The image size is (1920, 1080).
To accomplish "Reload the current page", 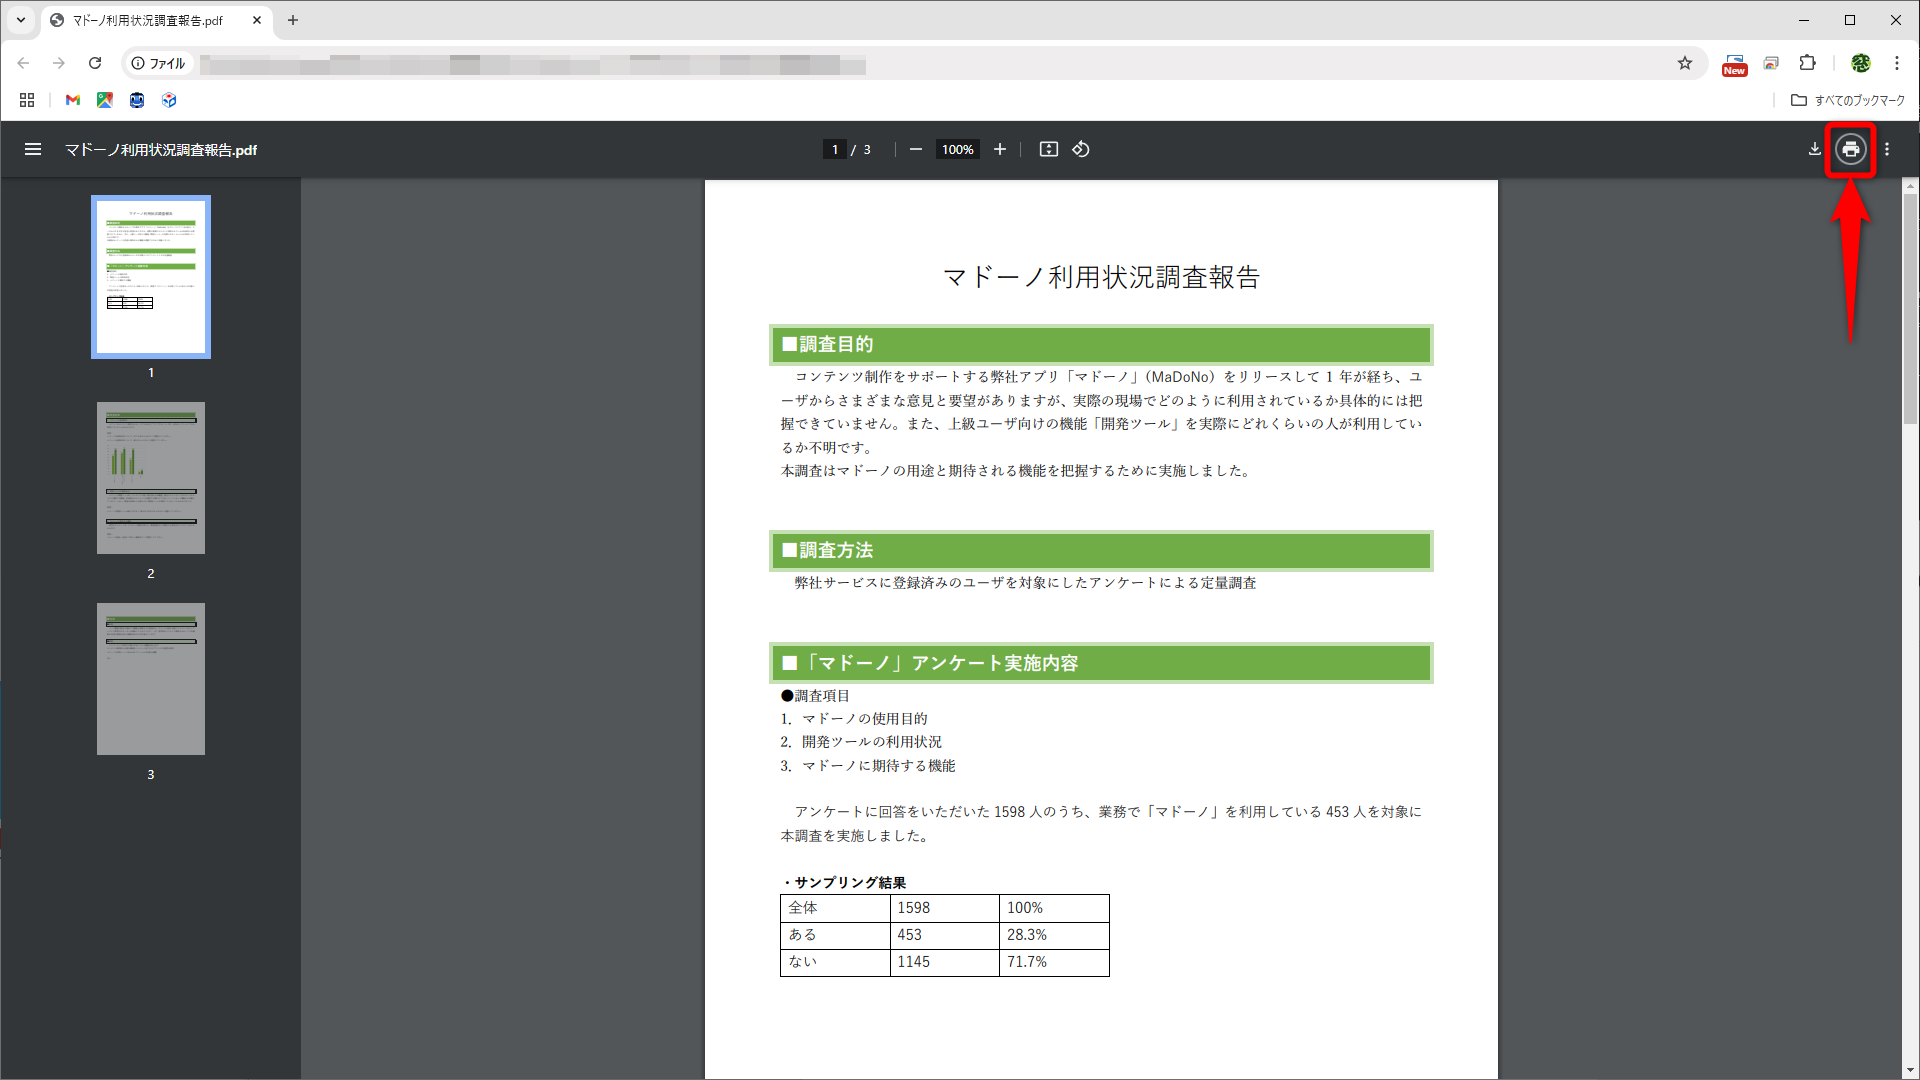I will point(95,63).
